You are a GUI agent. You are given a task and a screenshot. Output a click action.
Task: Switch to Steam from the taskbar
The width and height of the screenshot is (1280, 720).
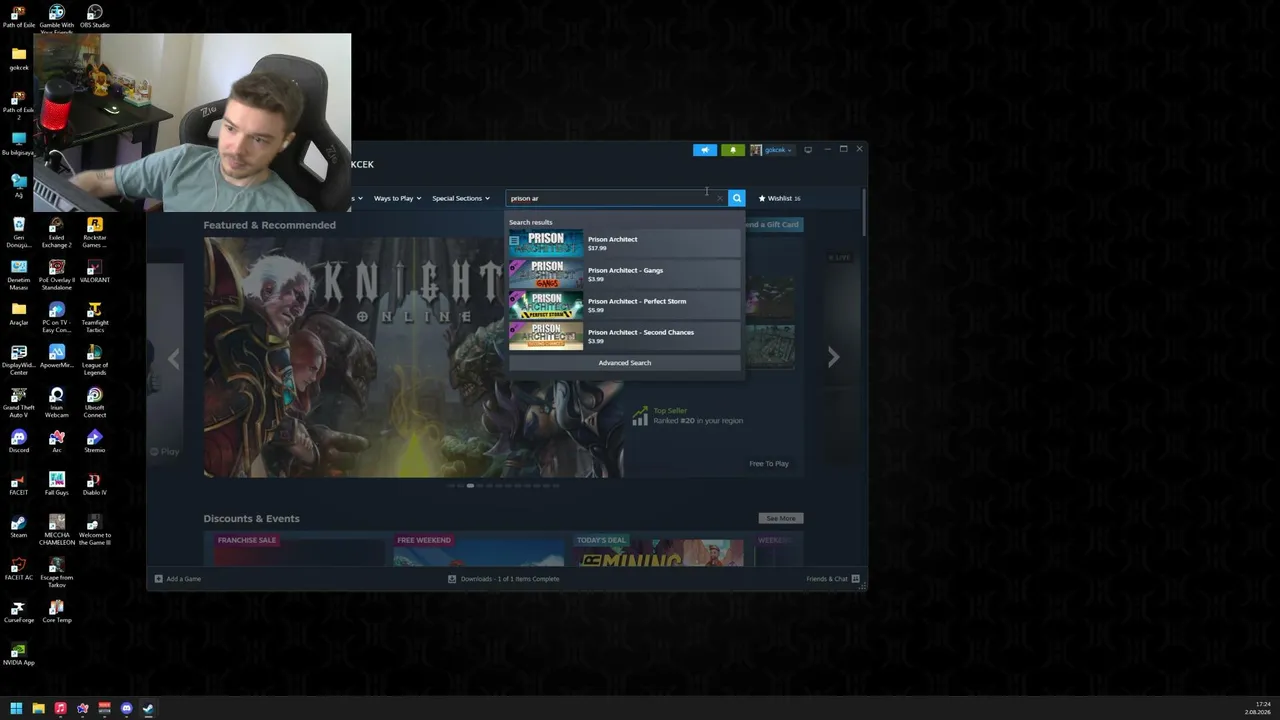coord(148,709)
